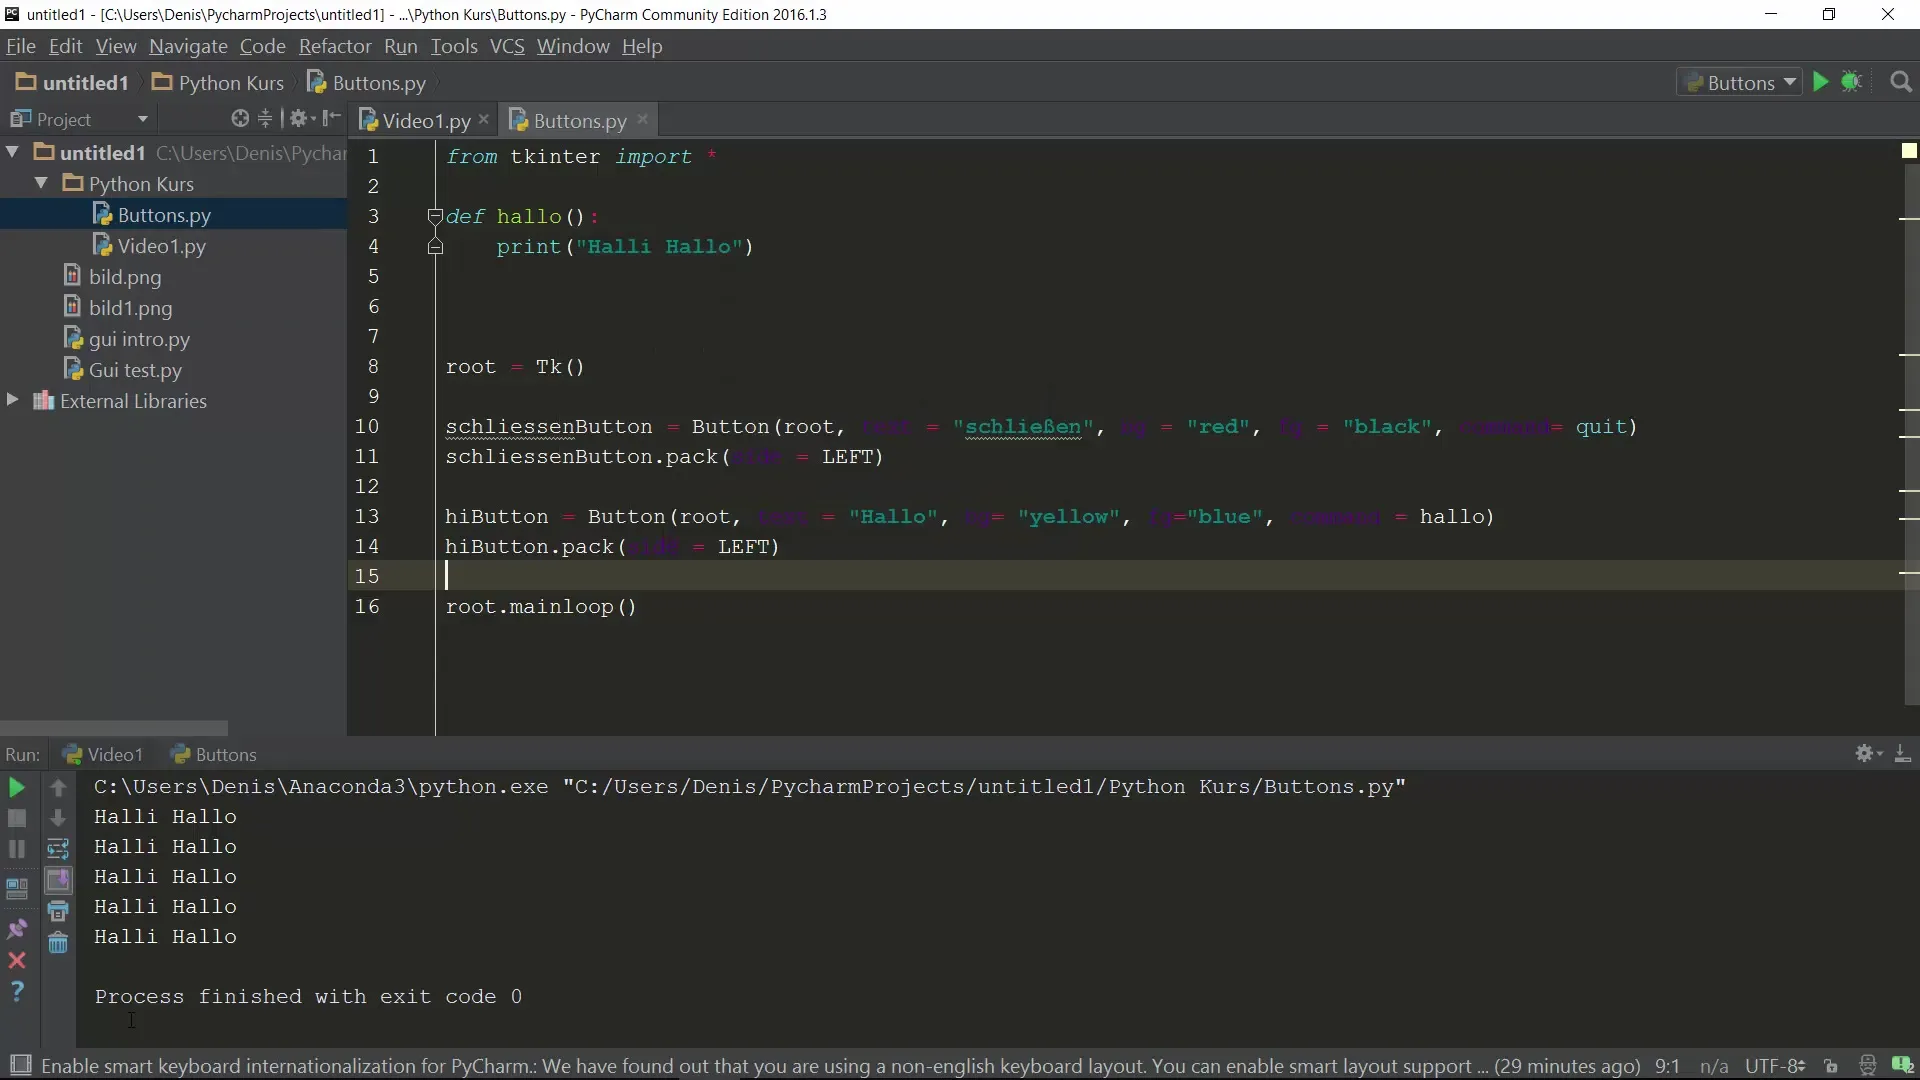Image resolution: width=1920 pixels, height=1080 pixels.
Task: Click the Pause output icon
Action: click(17, 849)
